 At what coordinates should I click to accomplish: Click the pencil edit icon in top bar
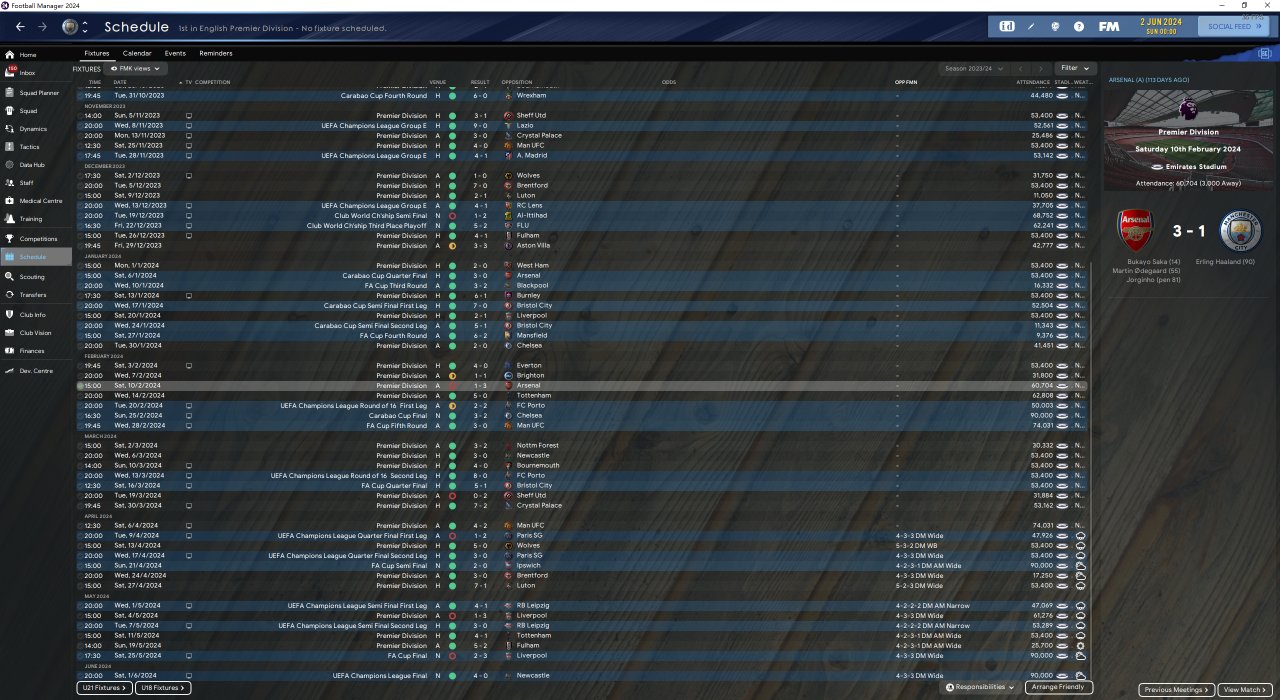(x=1032, y=27)
